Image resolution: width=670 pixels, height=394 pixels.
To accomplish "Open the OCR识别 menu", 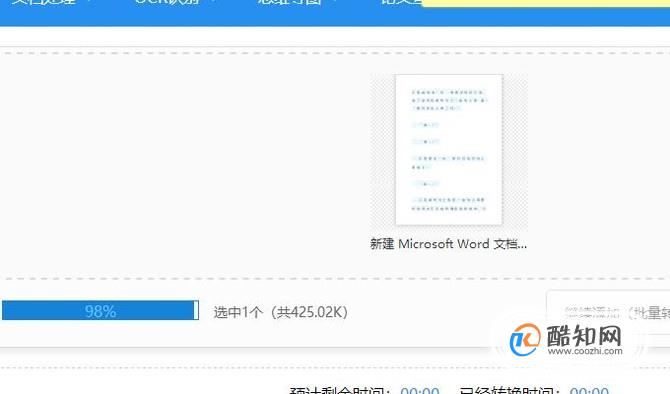I will (168, 2).
